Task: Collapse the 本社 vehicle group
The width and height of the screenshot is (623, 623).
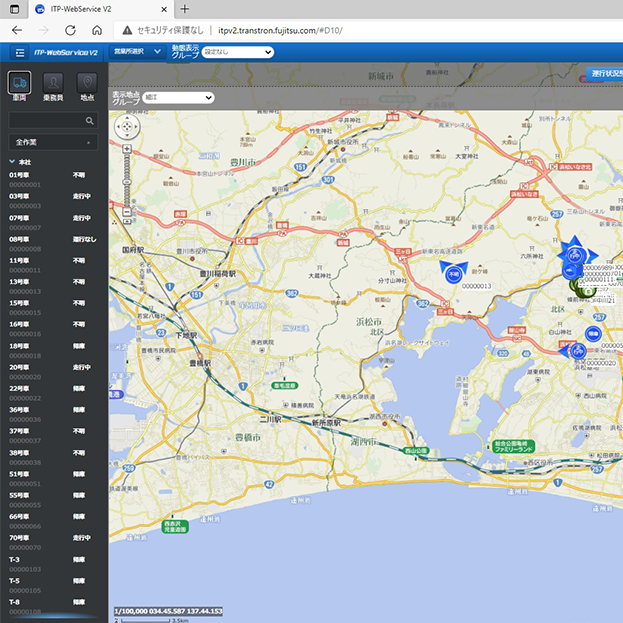Action: pyautogui.click(x=13, y=161)
